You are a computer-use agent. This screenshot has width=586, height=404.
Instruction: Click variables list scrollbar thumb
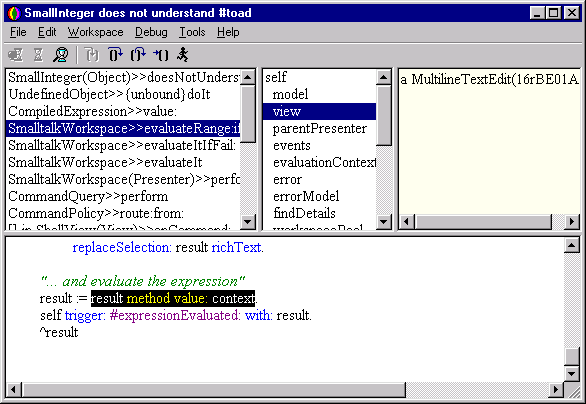[x=383, y=115]
